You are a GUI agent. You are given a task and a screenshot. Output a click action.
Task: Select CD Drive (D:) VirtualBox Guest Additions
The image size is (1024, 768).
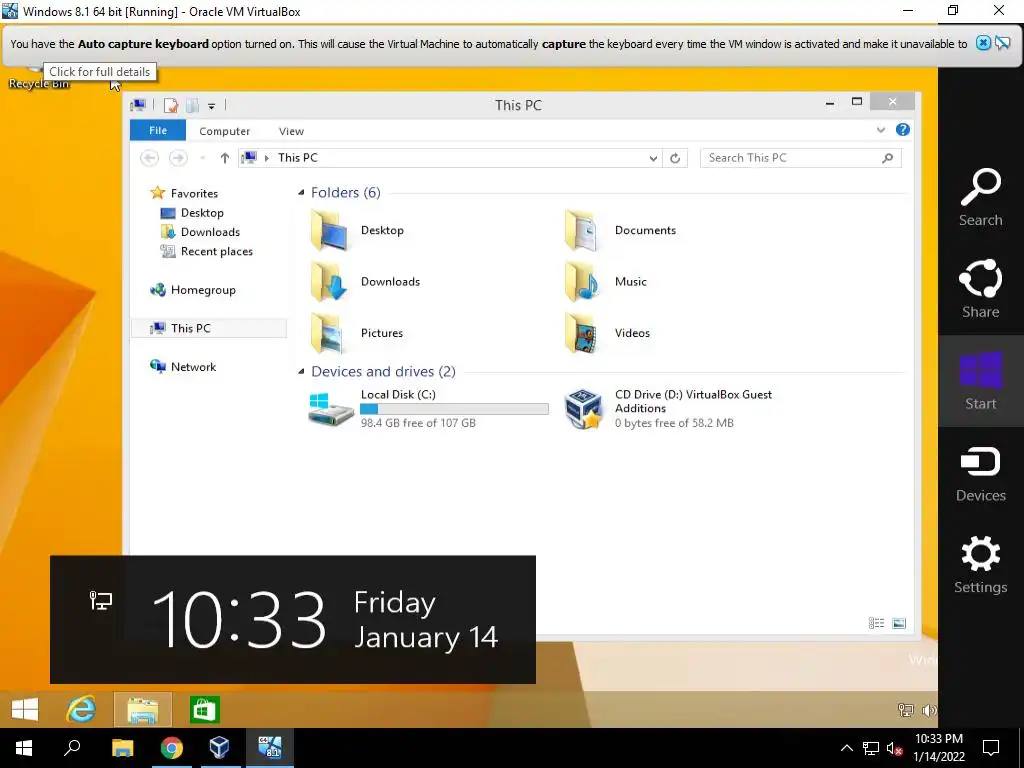668,409
